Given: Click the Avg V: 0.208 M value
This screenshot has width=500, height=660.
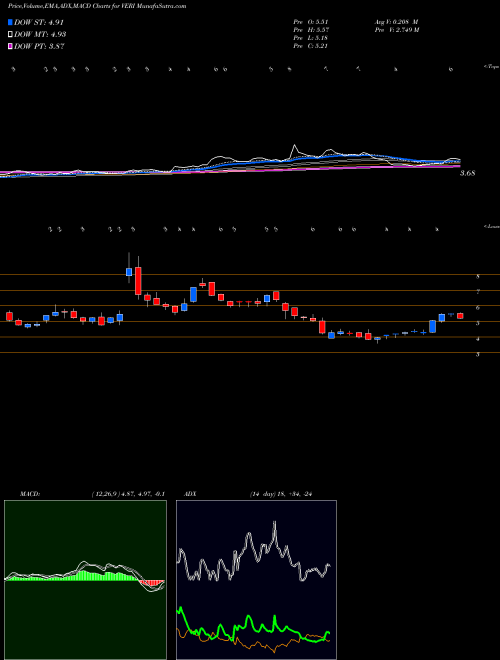Looking at the screenshot, I should [x=395, y=22].
